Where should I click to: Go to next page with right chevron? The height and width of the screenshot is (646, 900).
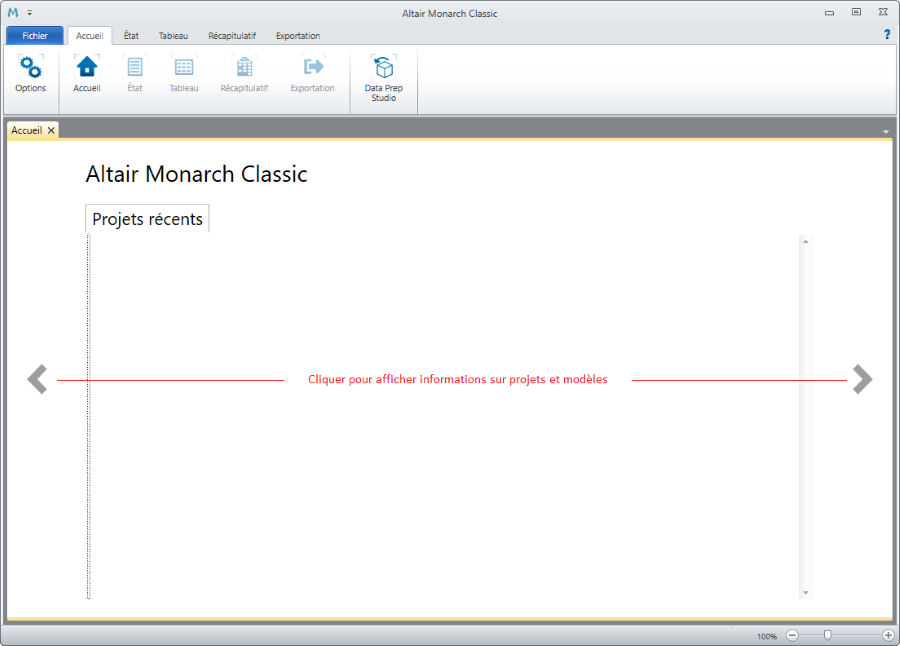click(x=862, y=380)
